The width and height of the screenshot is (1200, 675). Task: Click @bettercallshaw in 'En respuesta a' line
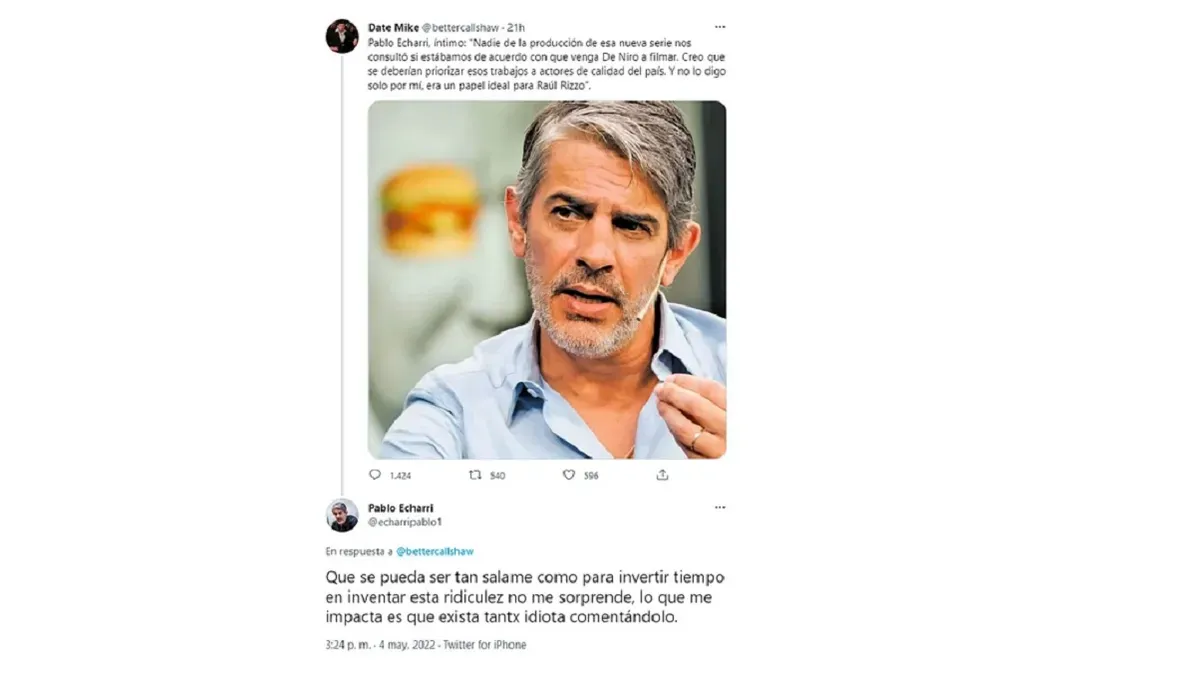(435, 551)
